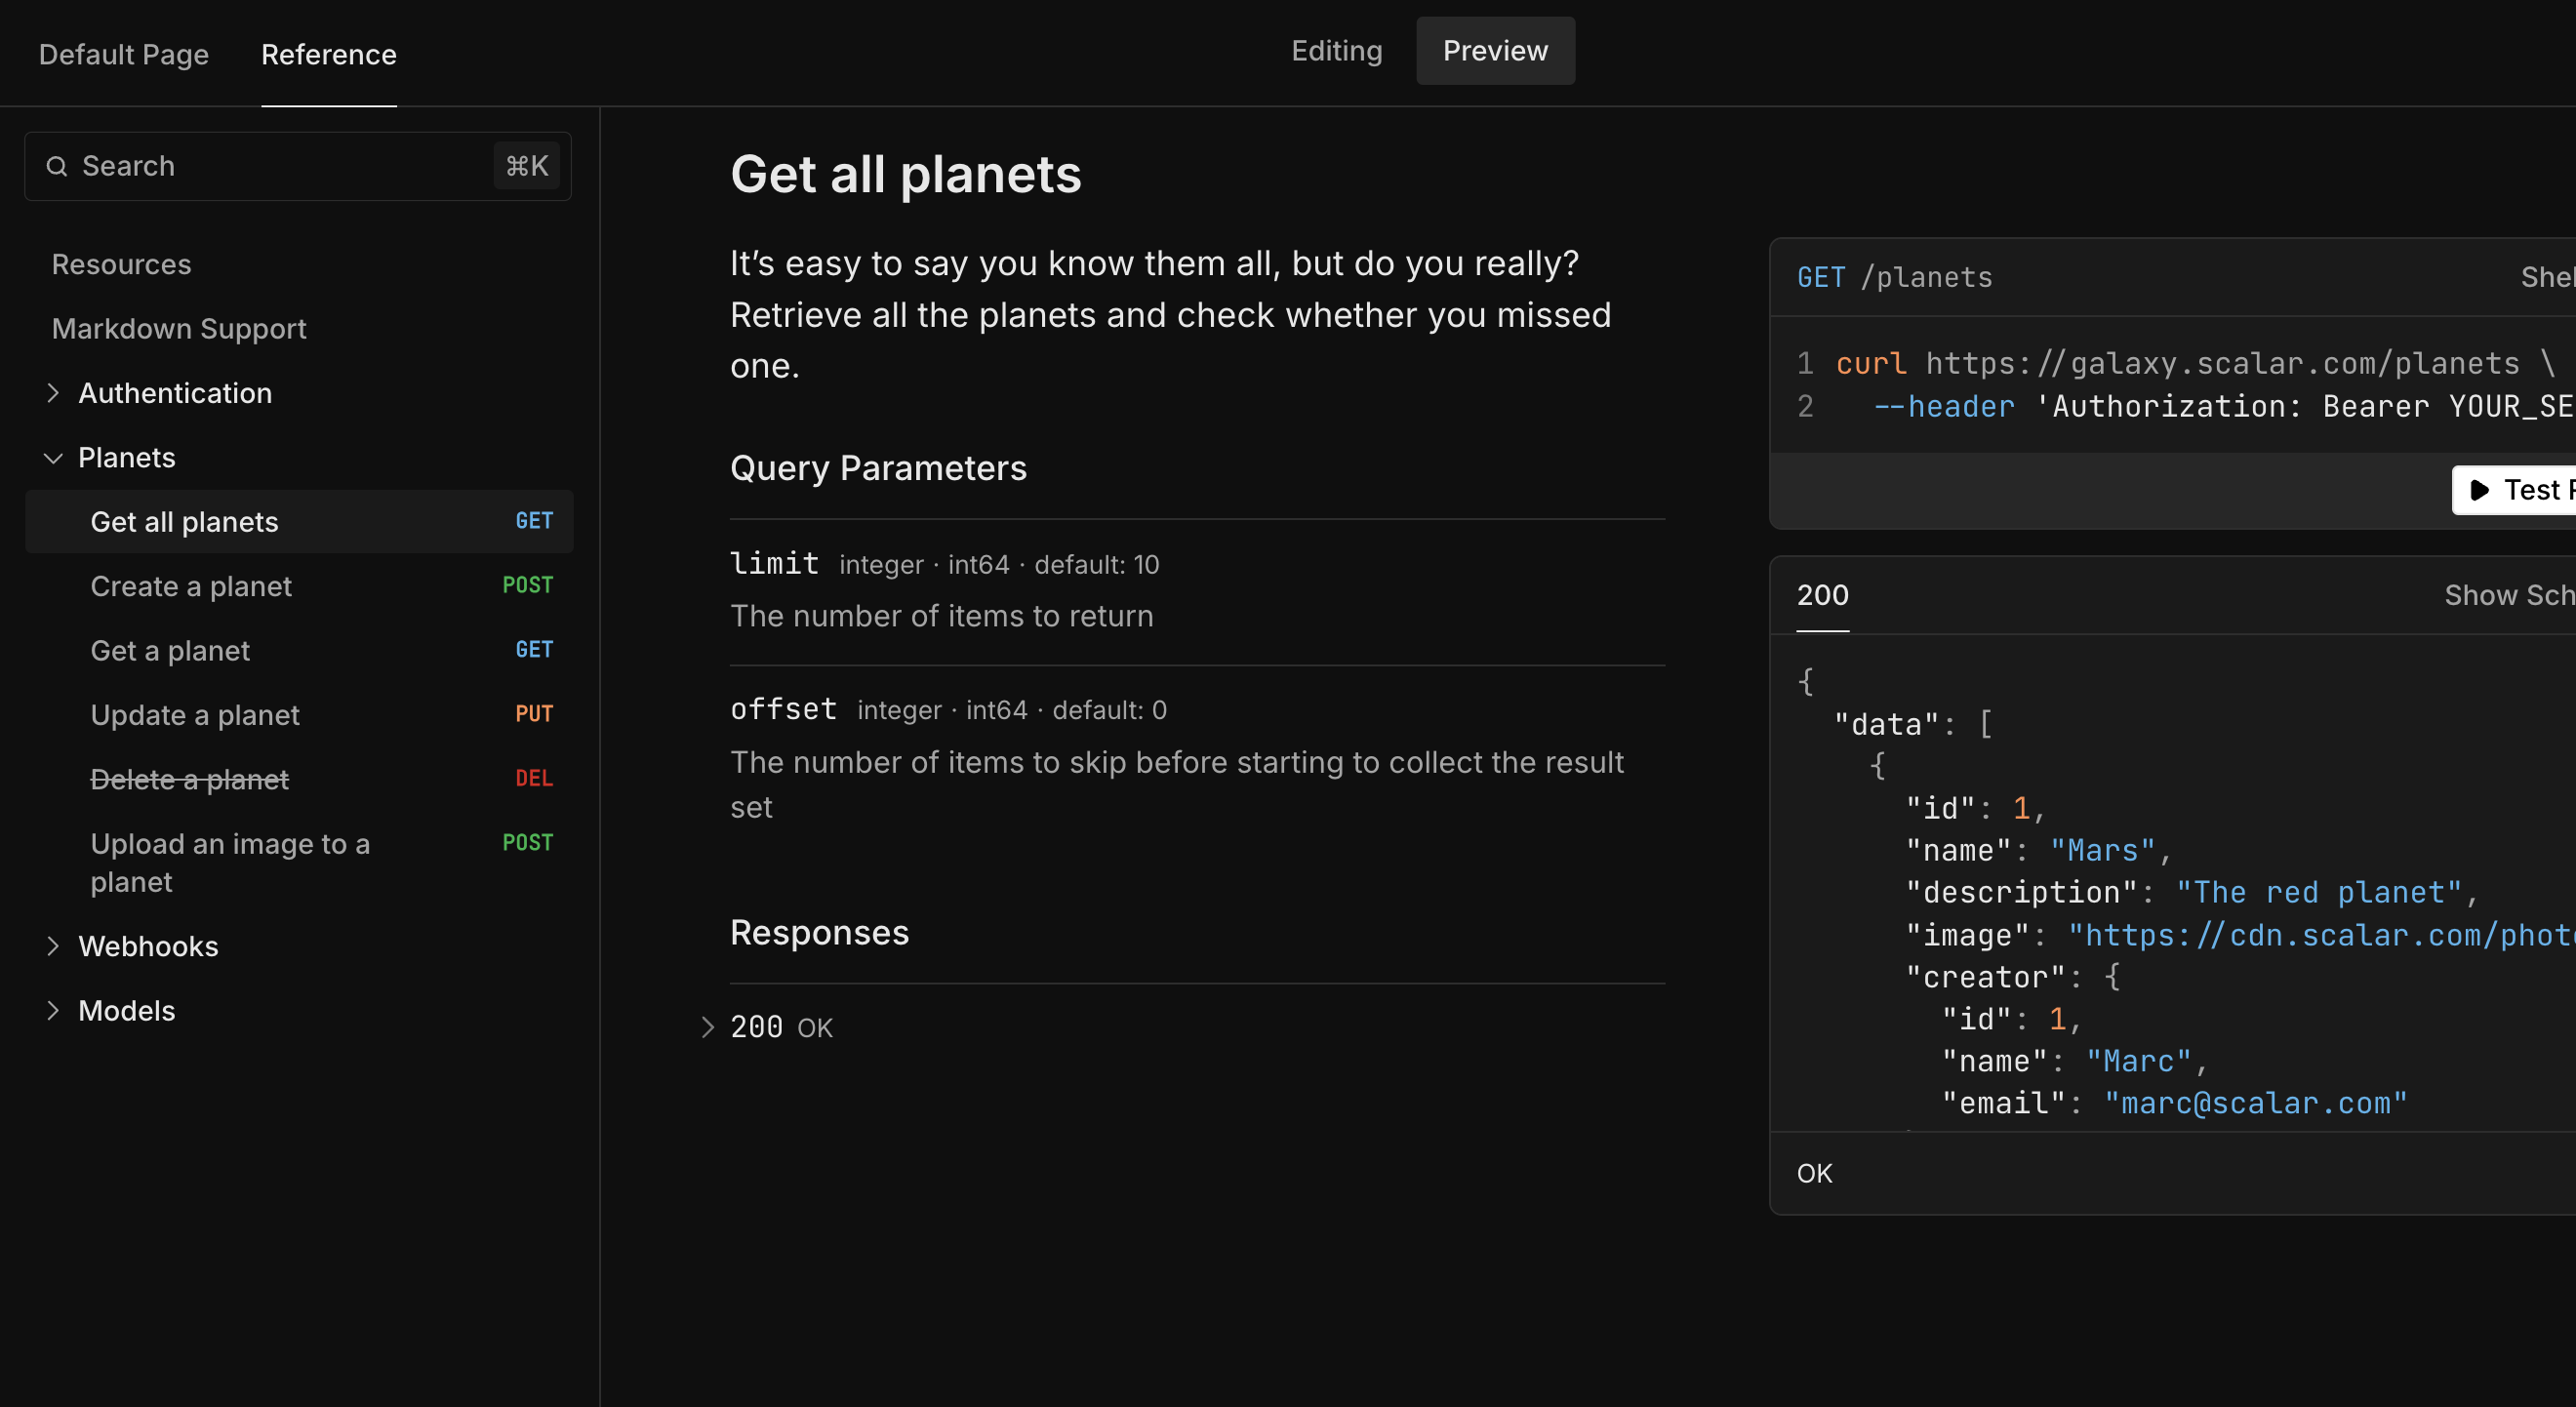Click the curl command line

pyautogui.click(x=2195, y=363)
